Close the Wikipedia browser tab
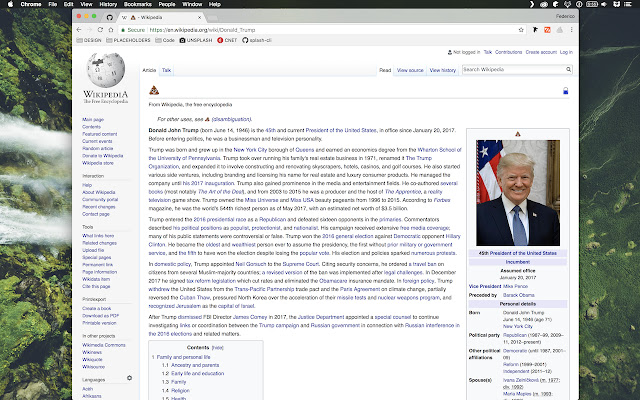 [x=200, y=18]
